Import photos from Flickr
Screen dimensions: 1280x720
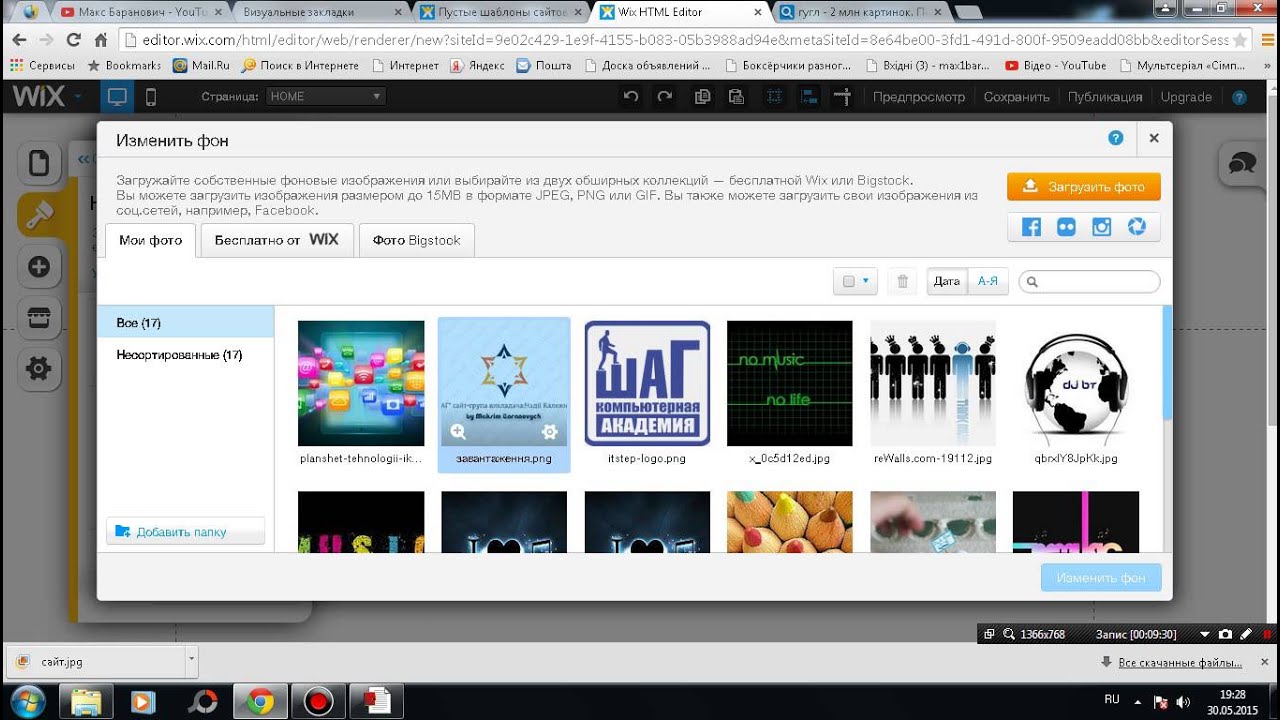click(x=1066, y=227)
